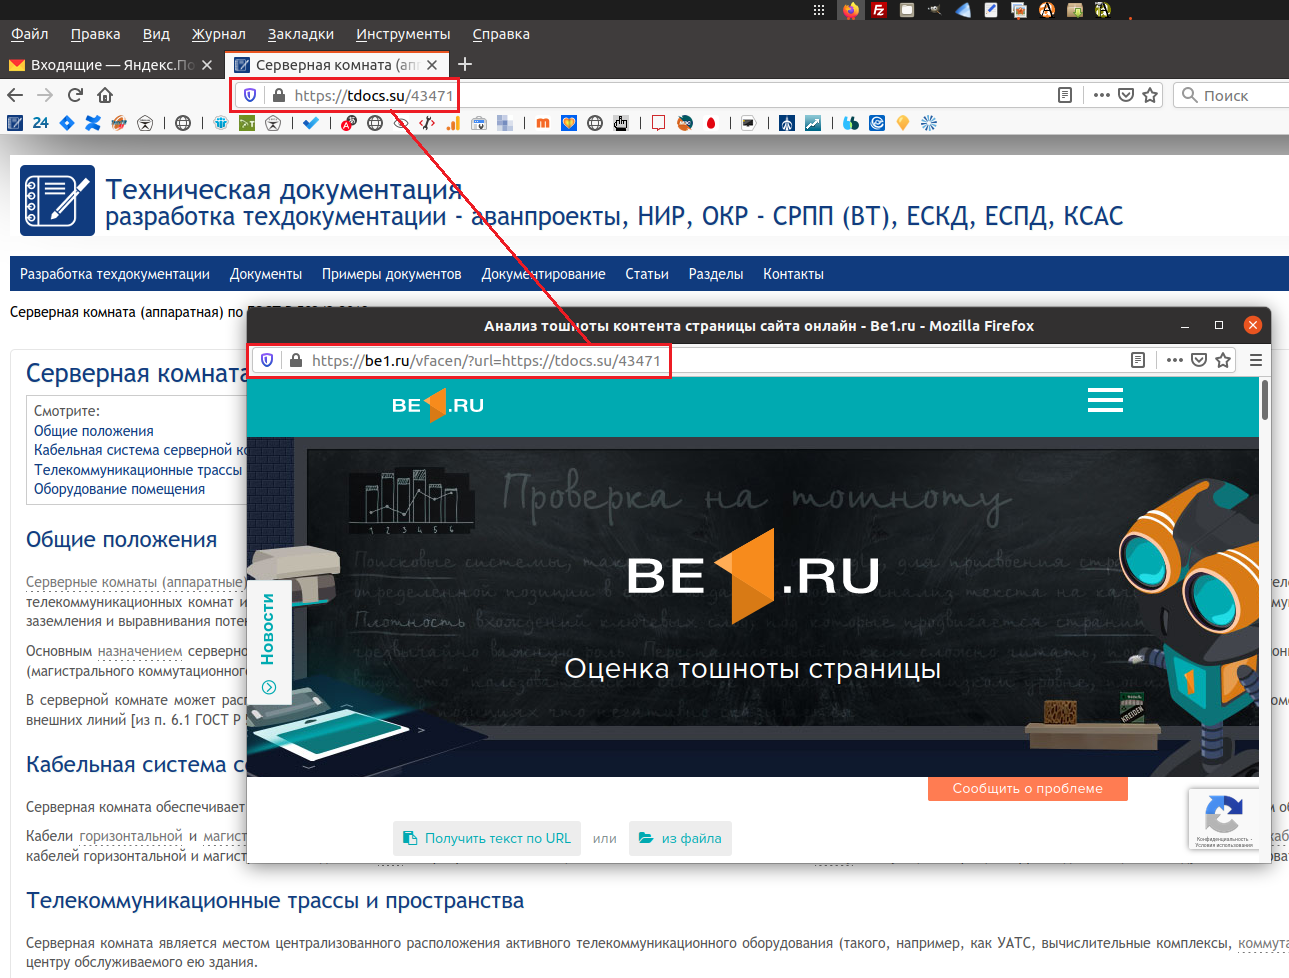Open the Журнал menu

(218, 34)
